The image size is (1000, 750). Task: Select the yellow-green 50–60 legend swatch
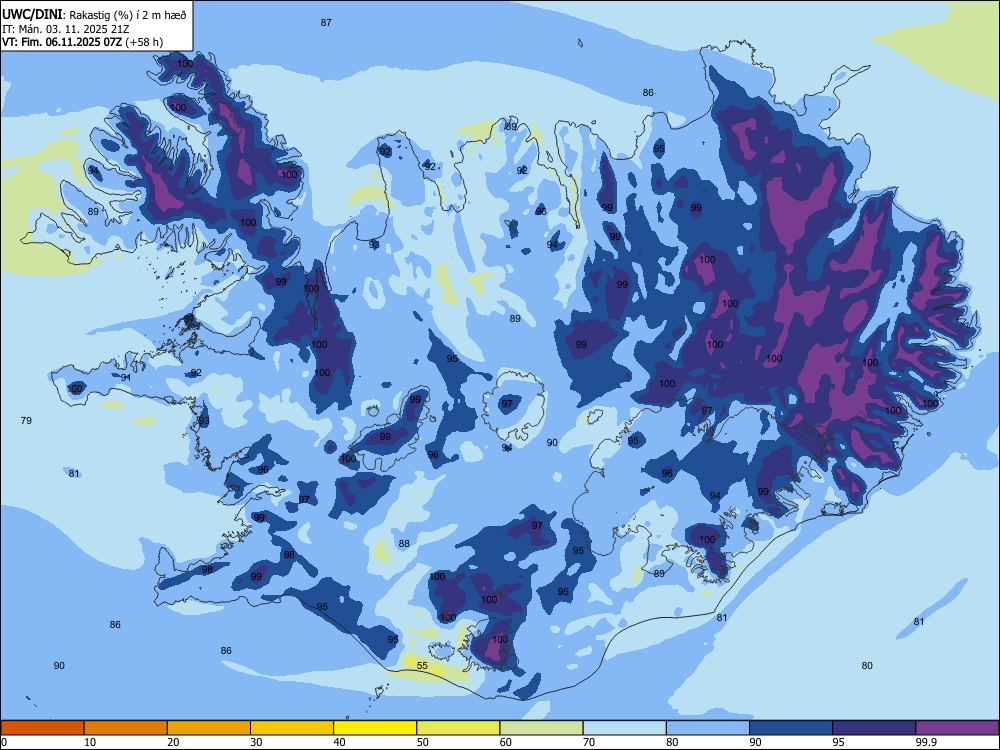point(458,728)
